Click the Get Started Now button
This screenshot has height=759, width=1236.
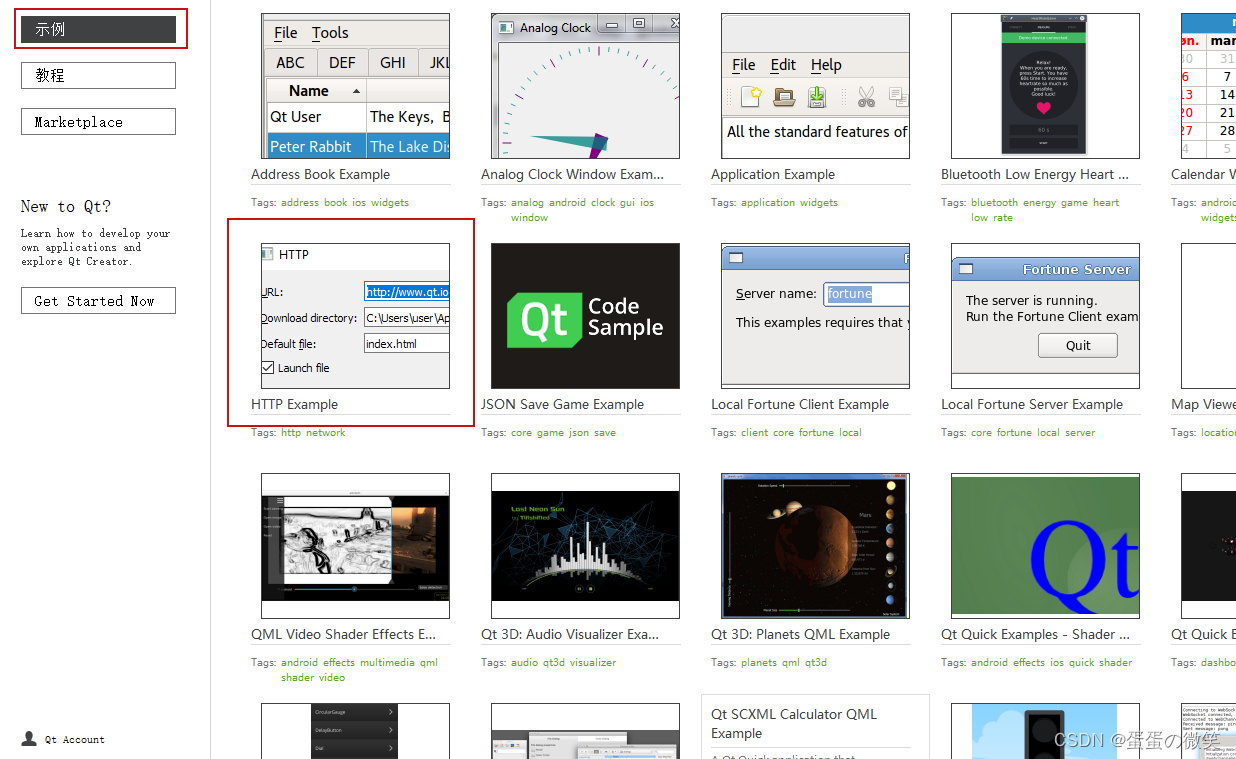[98, 300]
